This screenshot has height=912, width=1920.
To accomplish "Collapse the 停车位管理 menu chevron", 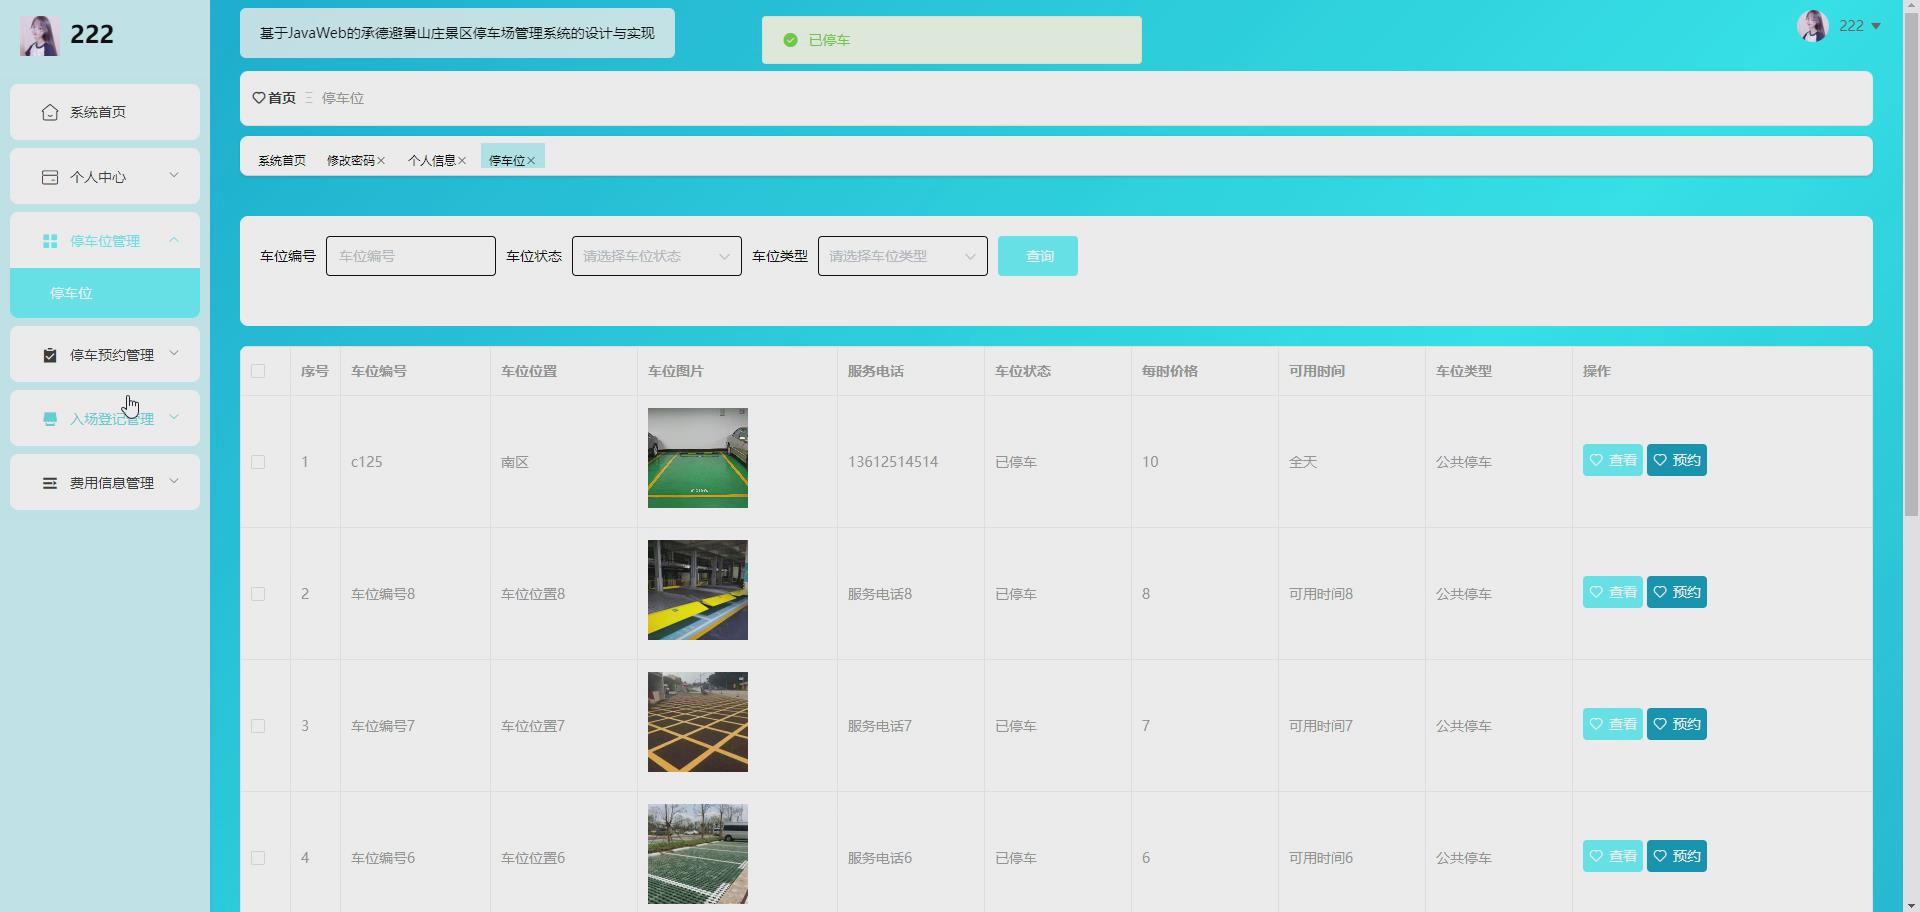I will pyautogui.click(x=174, y=239).
